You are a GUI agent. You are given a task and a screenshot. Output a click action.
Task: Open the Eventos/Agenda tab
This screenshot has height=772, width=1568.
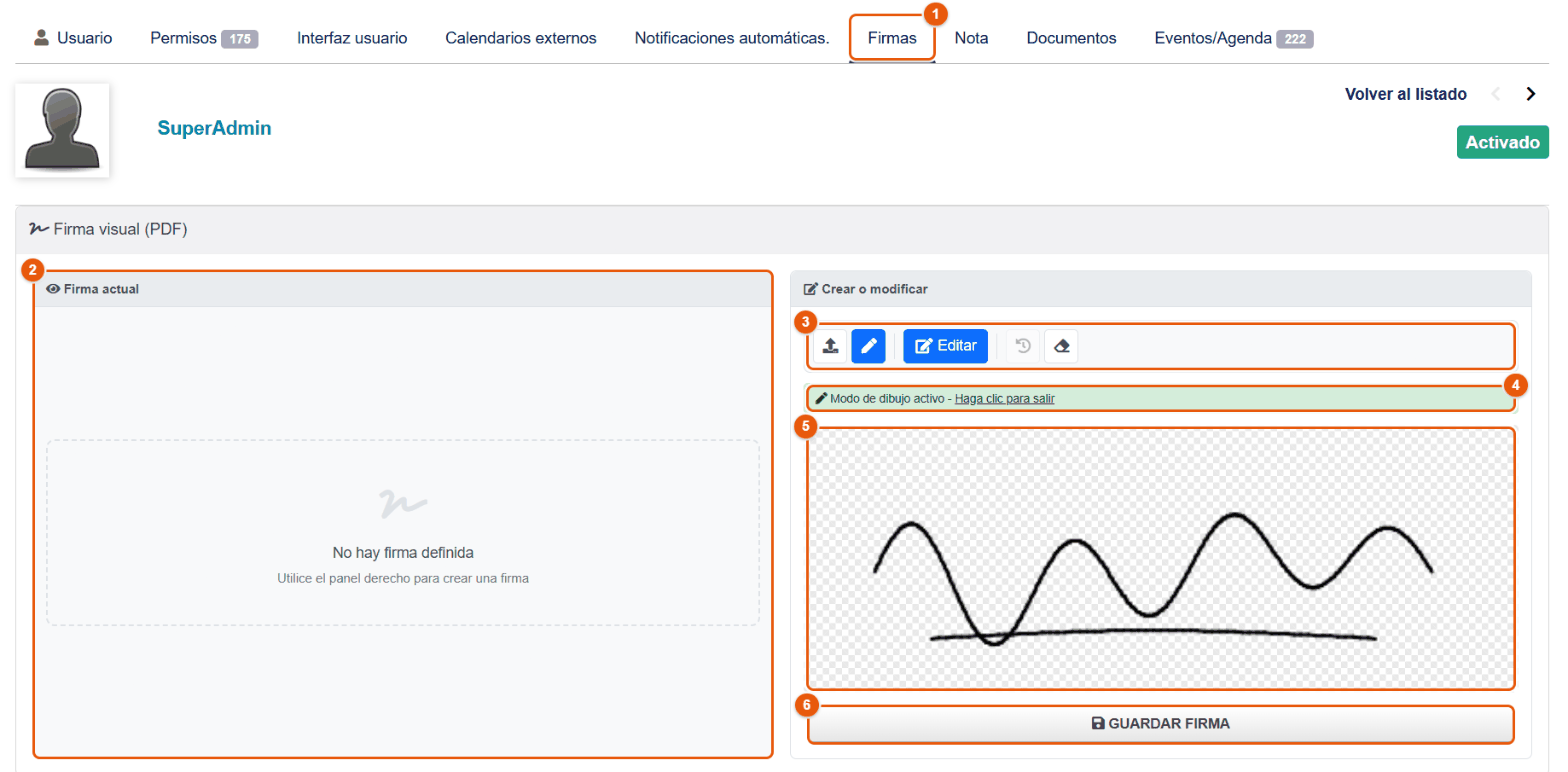[1234, 38]
